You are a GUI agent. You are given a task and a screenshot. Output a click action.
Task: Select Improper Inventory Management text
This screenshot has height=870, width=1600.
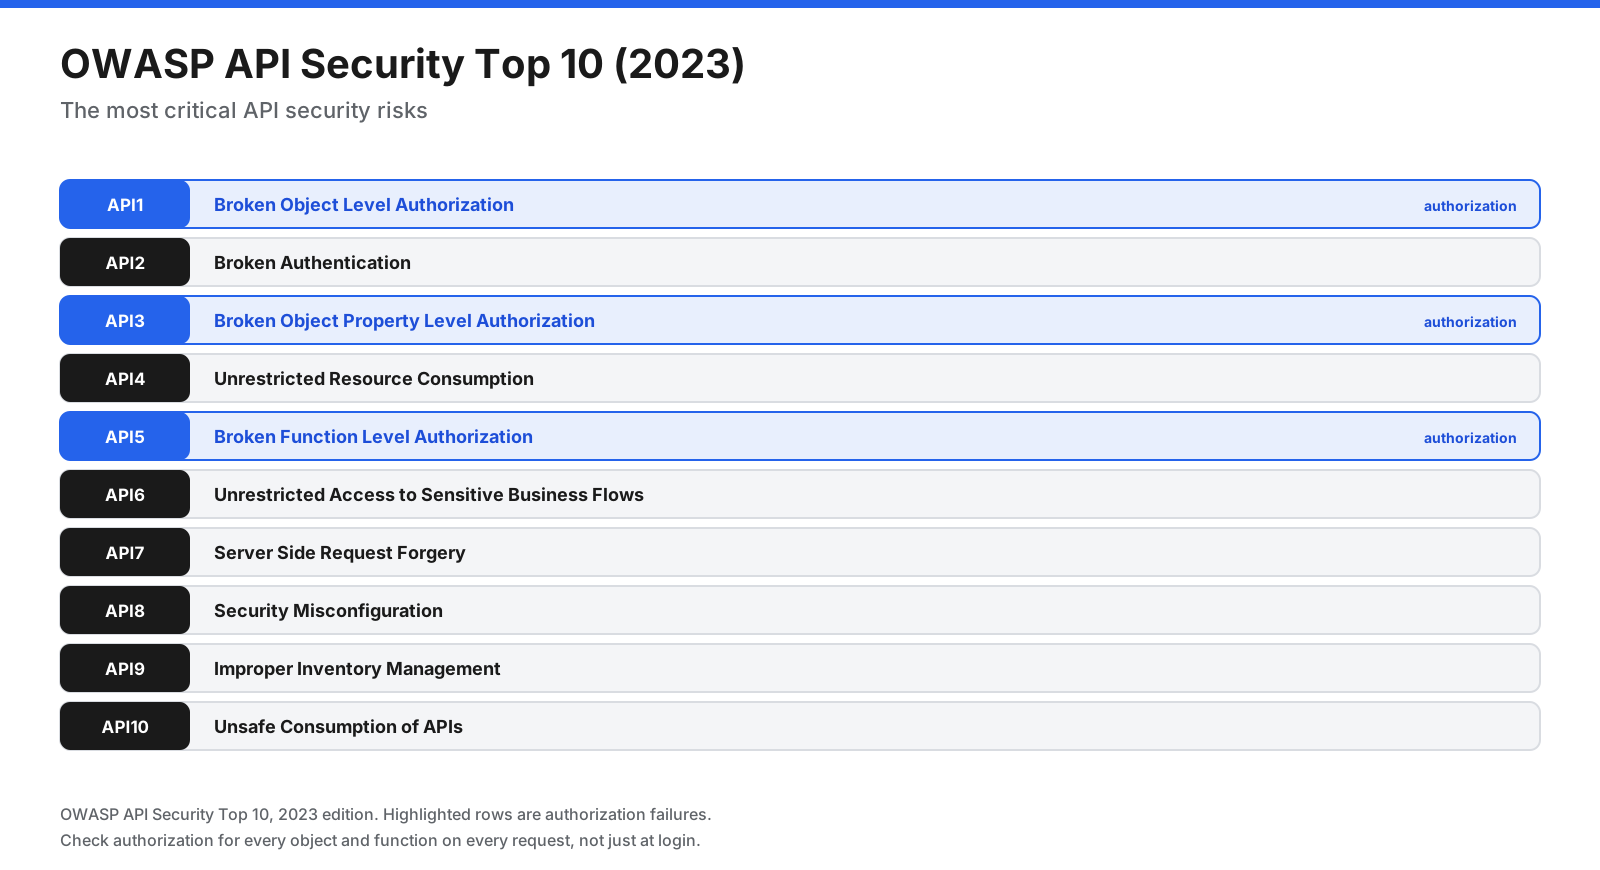[x=357, y=669]
